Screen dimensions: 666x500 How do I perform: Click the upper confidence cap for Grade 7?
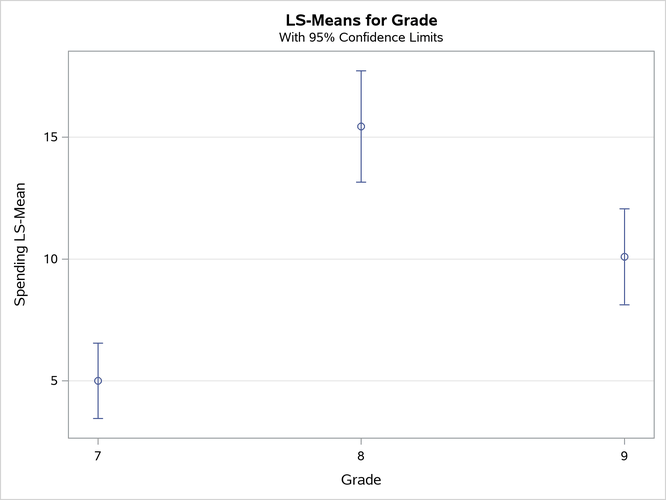point(98,343)
